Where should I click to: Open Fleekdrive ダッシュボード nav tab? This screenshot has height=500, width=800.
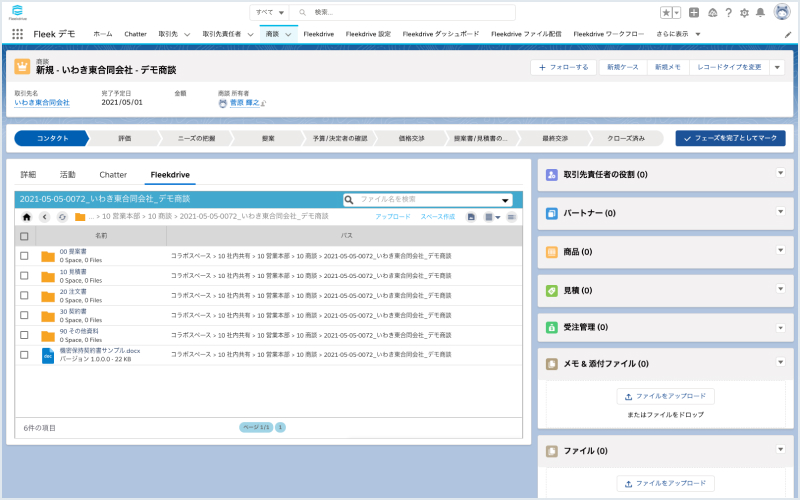[440, 34]
